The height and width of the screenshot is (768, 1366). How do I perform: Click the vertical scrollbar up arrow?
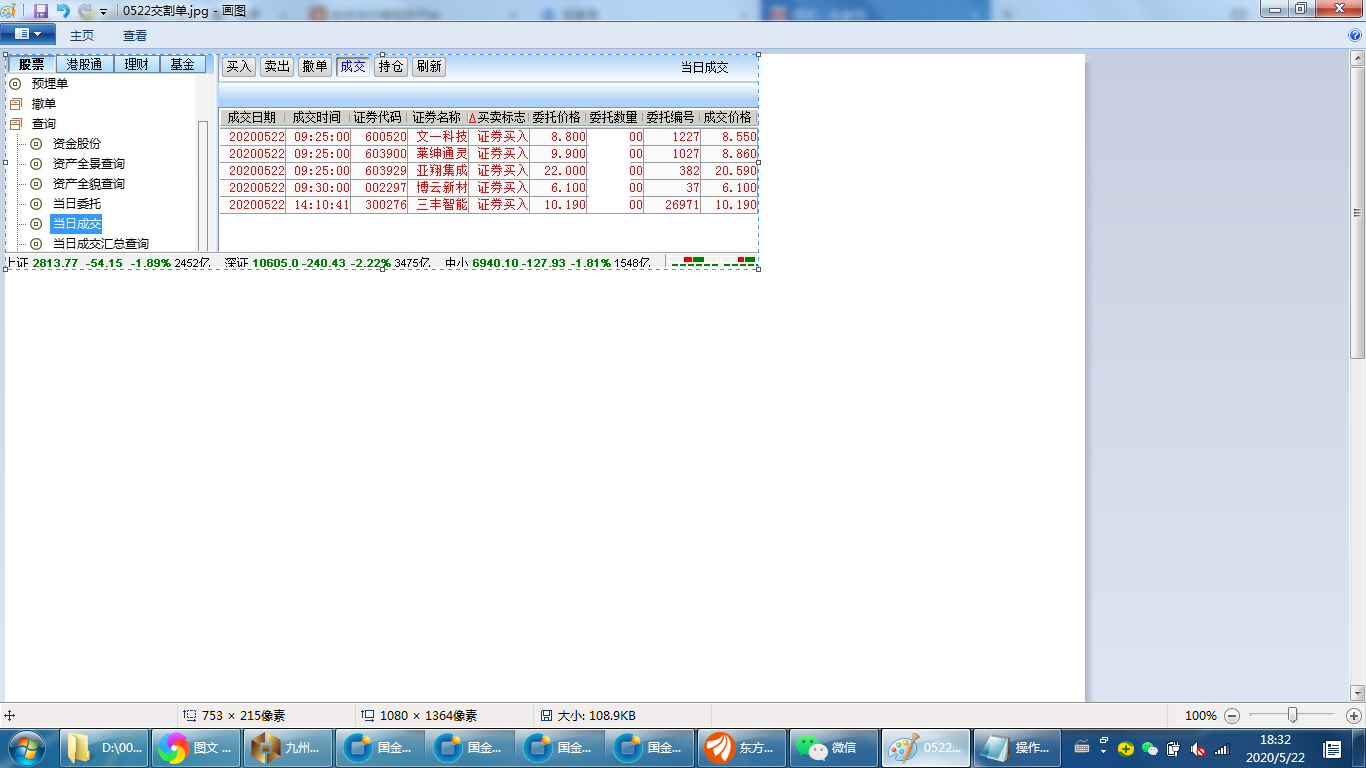pyautogui.click(x=1357, y=60)
